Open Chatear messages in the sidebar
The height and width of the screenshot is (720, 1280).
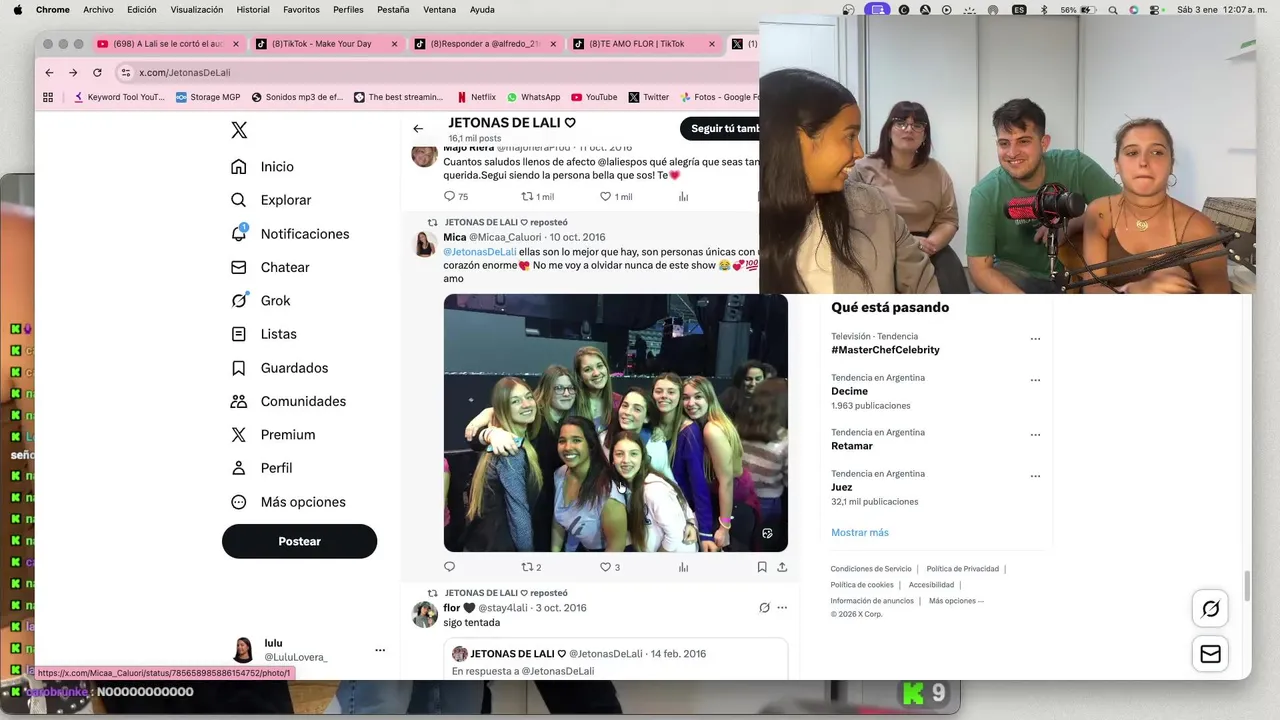(x=270, y=267)
